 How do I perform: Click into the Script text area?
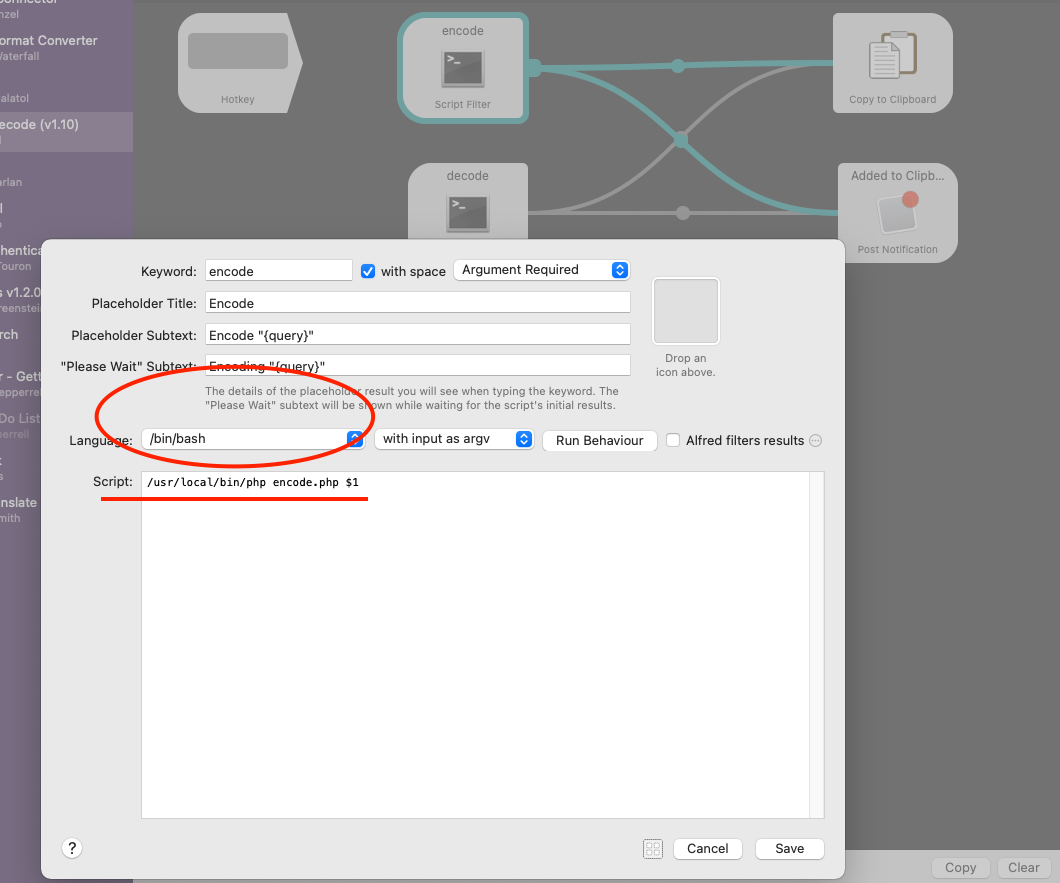pos(475,644)
